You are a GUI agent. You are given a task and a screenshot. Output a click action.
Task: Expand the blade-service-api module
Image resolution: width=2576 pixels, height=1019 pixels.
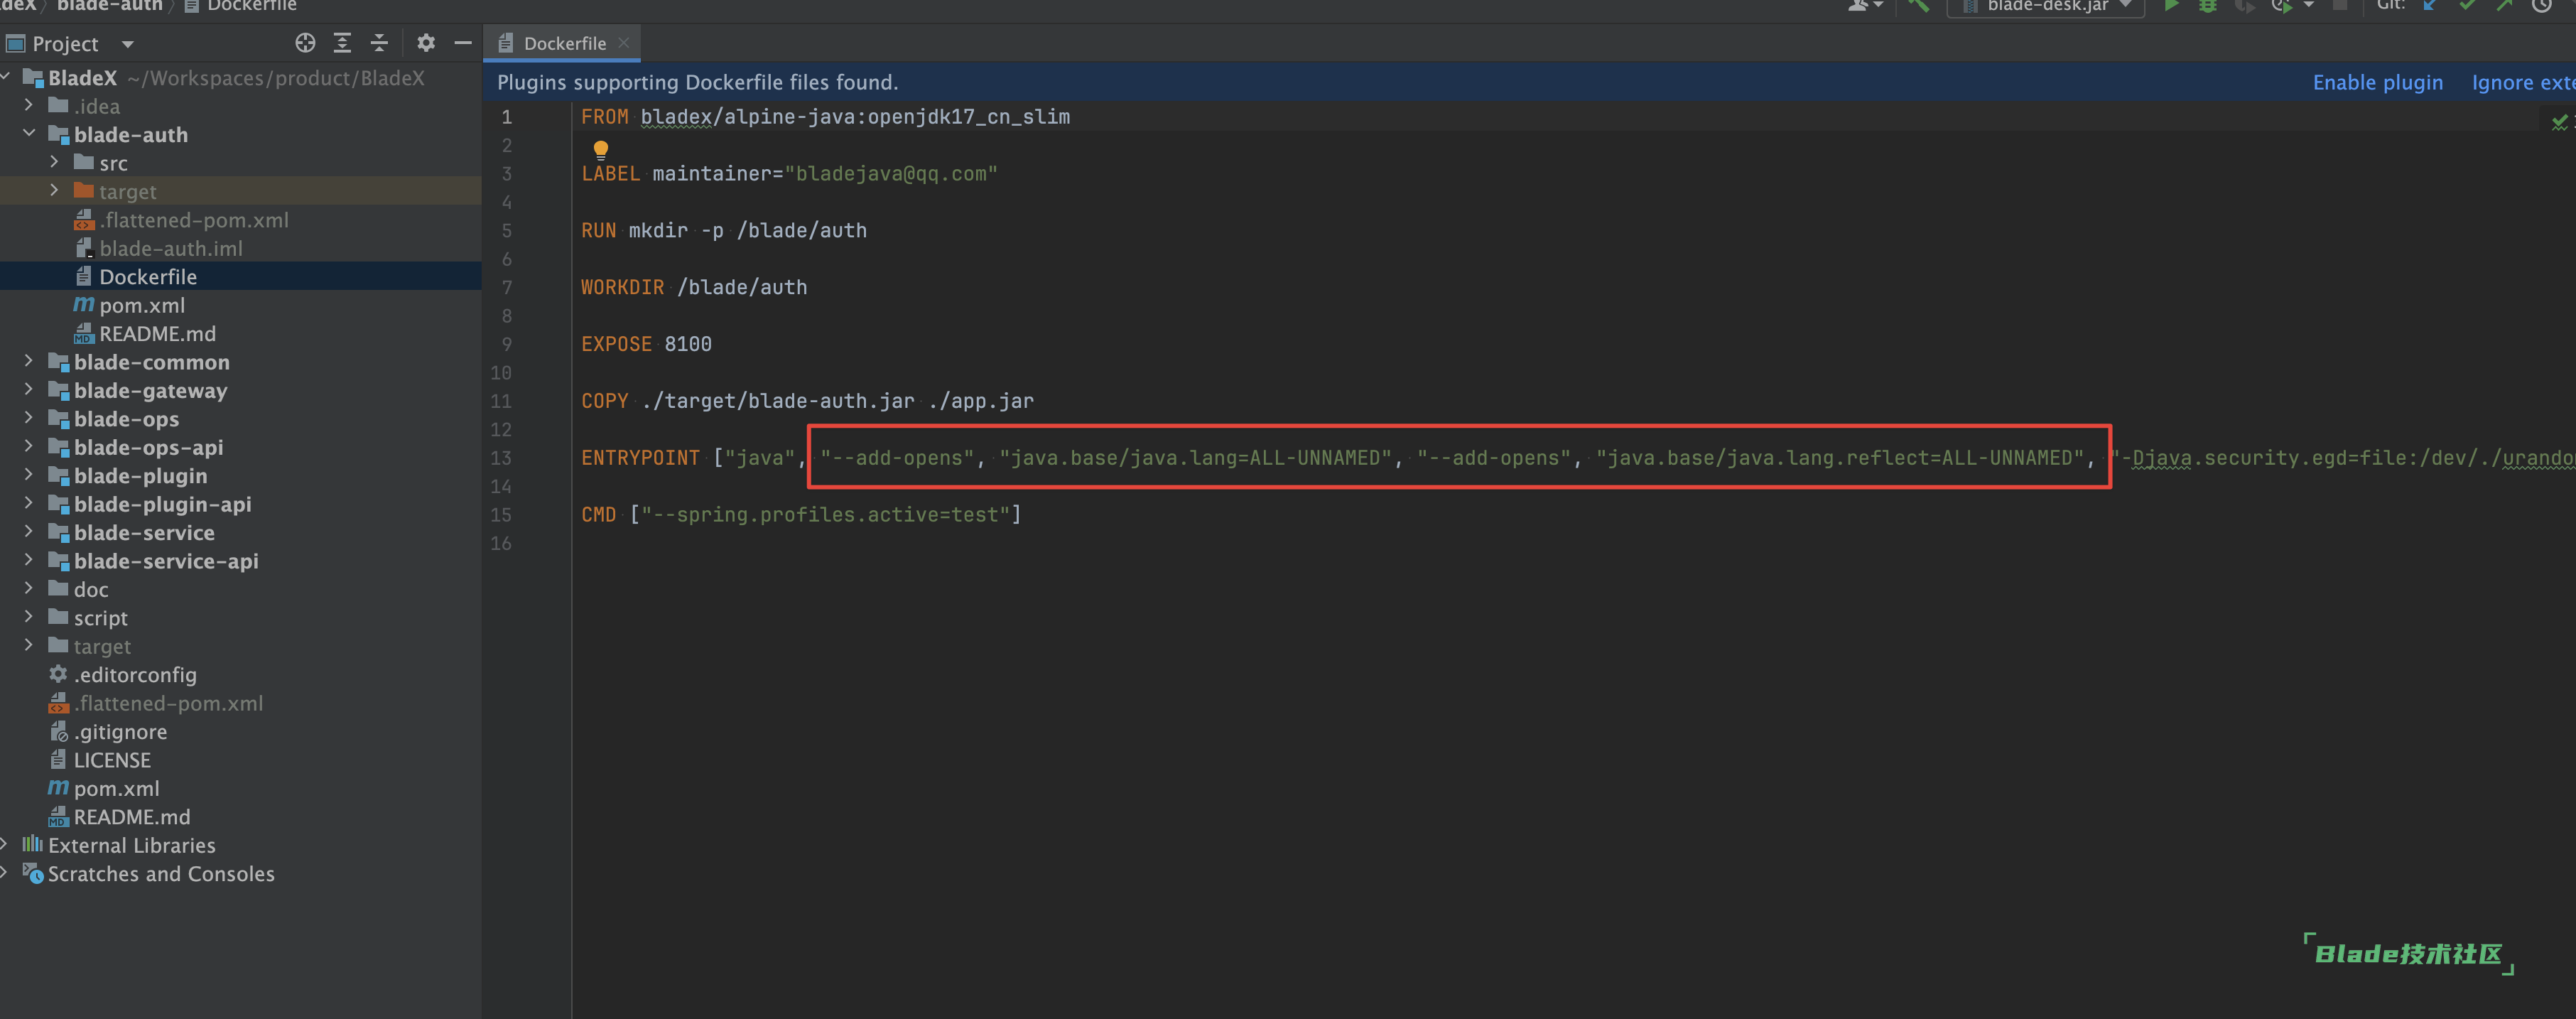(29, 560)
